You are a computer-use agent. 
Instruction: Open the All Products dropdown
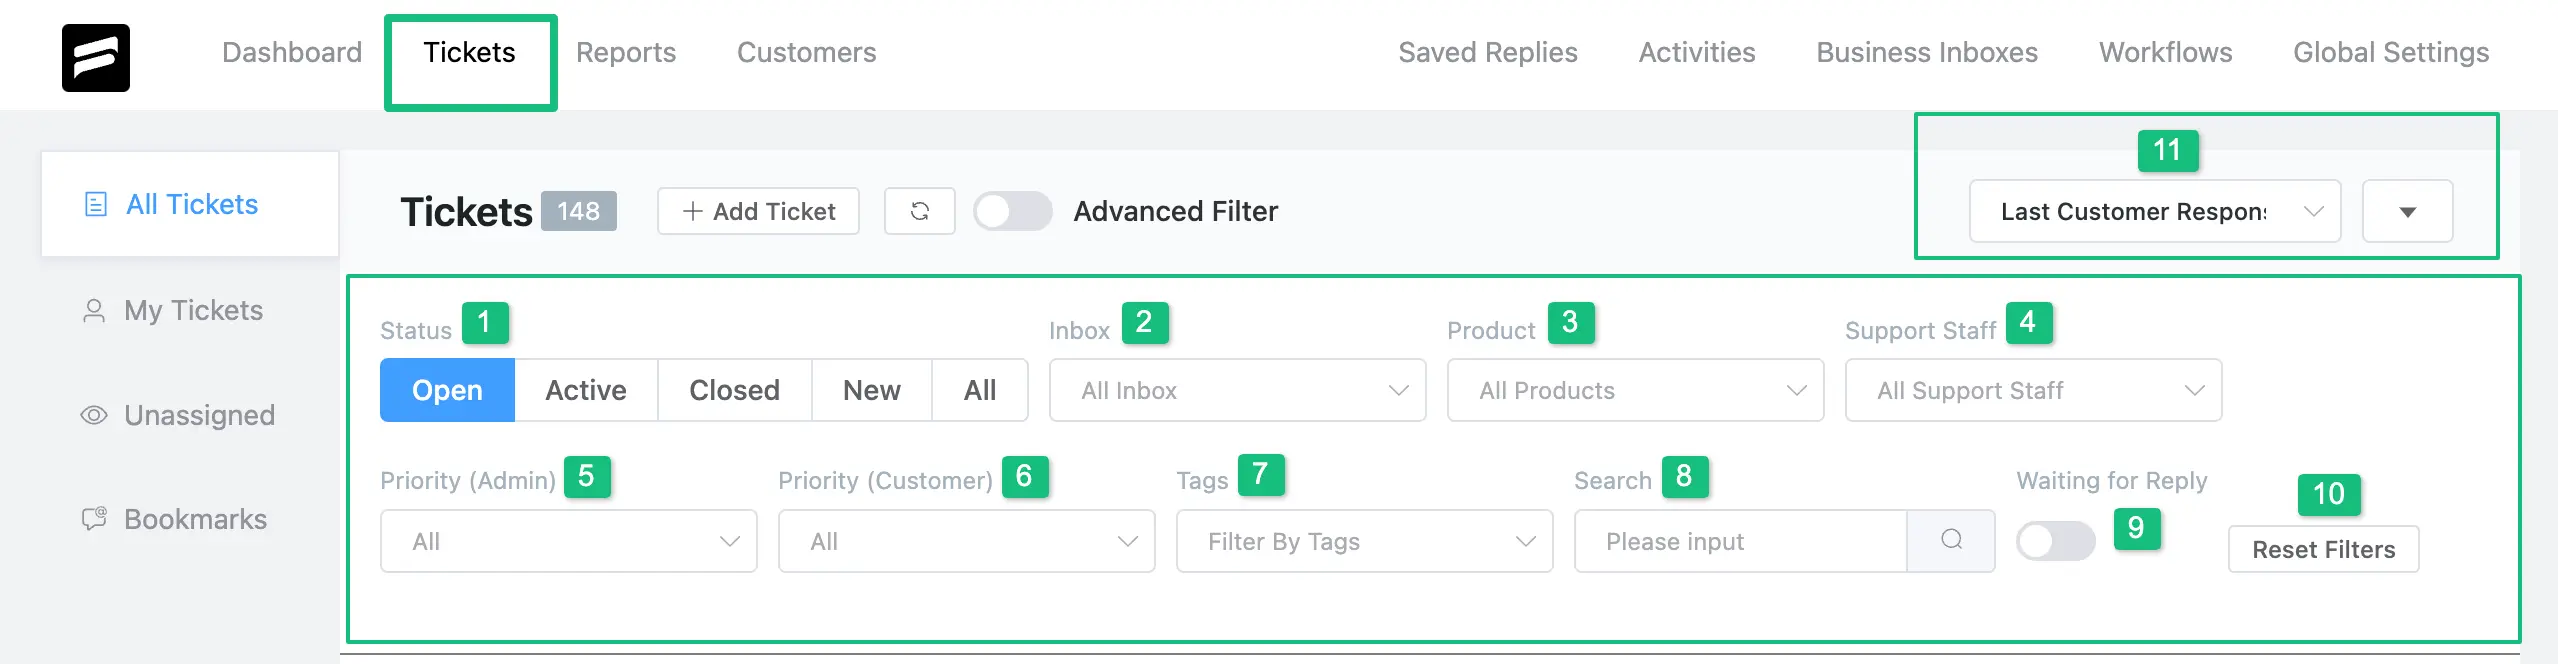(1635, 390)
